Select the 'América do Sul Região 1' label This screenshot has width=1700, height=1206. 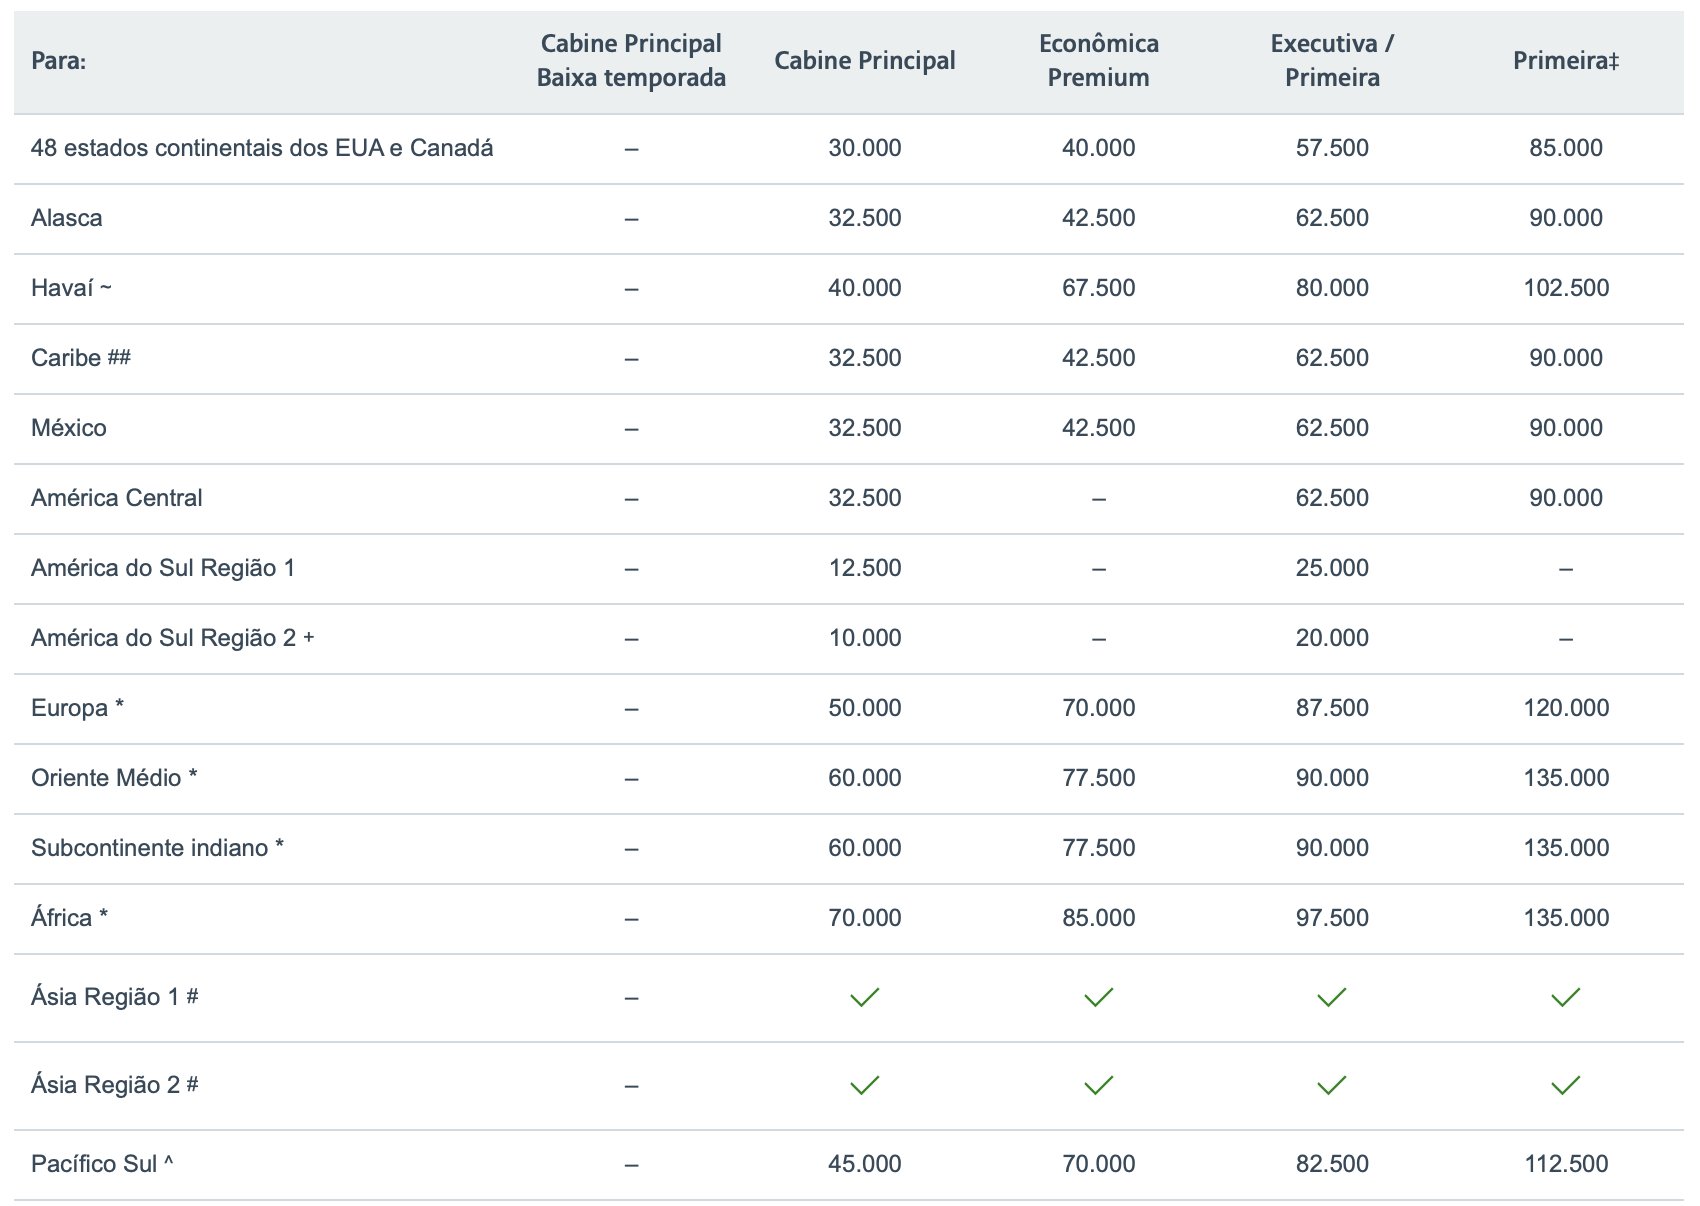coord(163,568)
